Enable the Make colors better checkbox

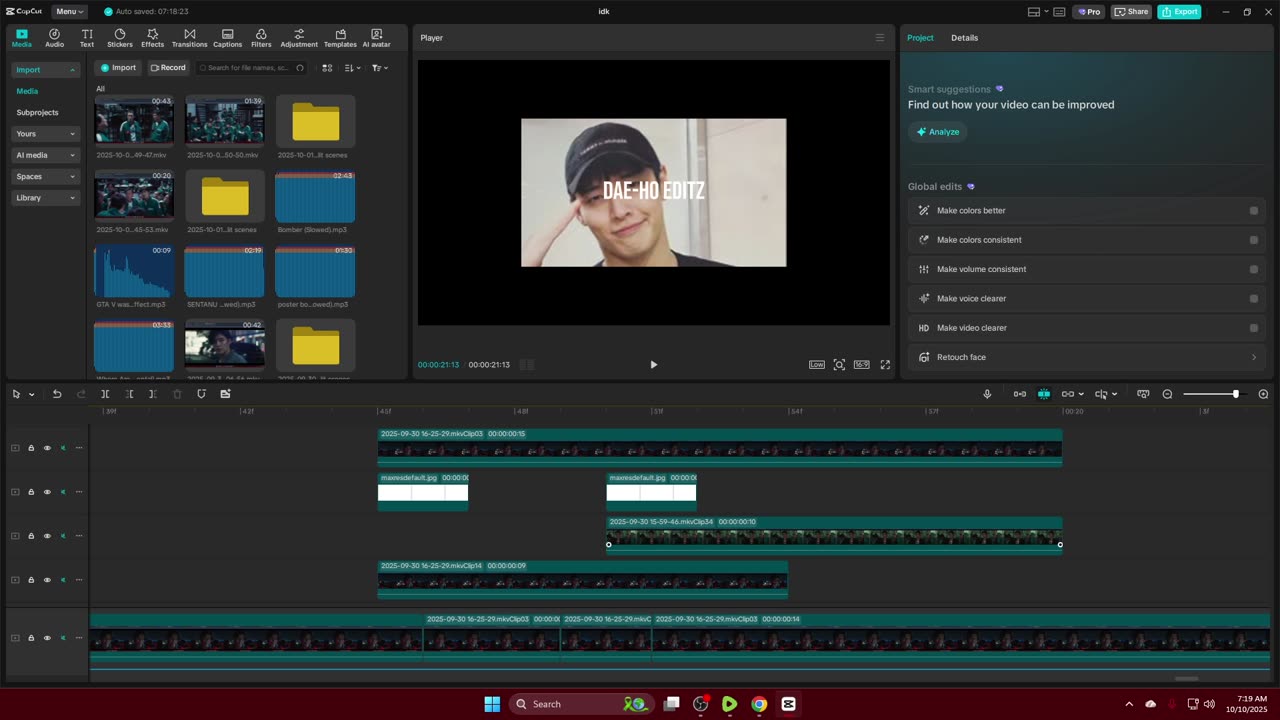pos(1254,211)
